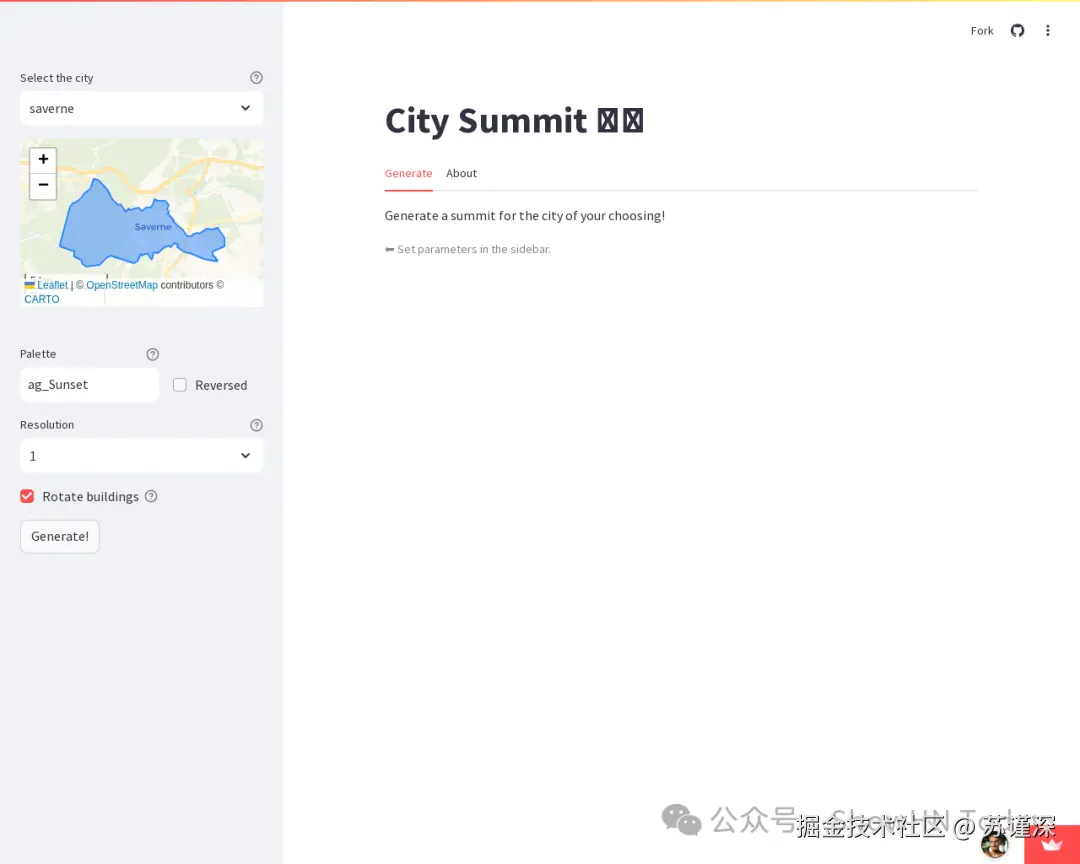This screenshot has width=1080, height=864.
Task: Click the zoom-out button on the map
Action: tap(43, 185)
